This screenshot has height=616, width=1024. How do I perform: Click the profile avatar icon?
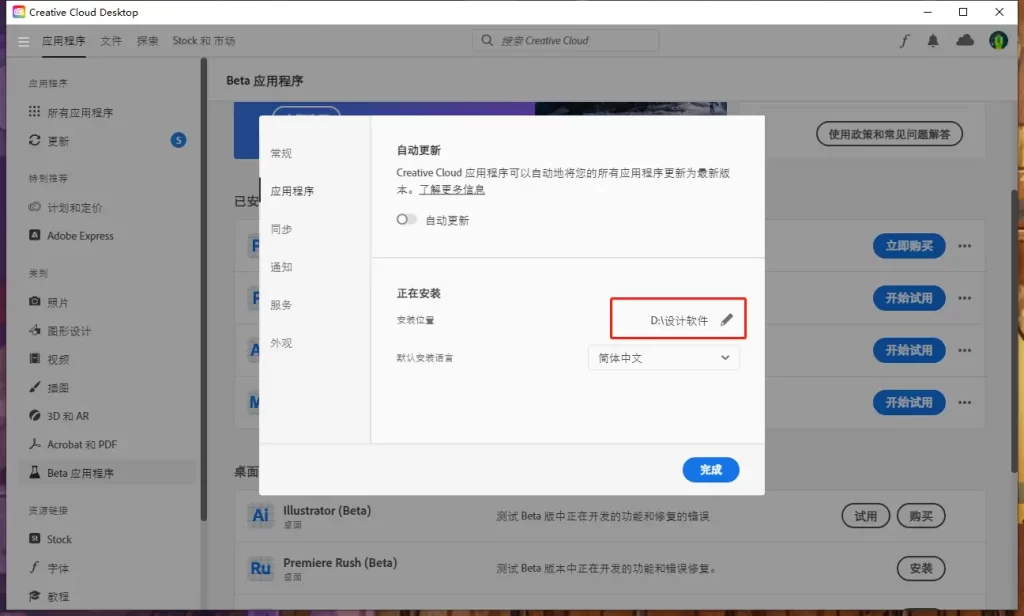pos(997,40)
